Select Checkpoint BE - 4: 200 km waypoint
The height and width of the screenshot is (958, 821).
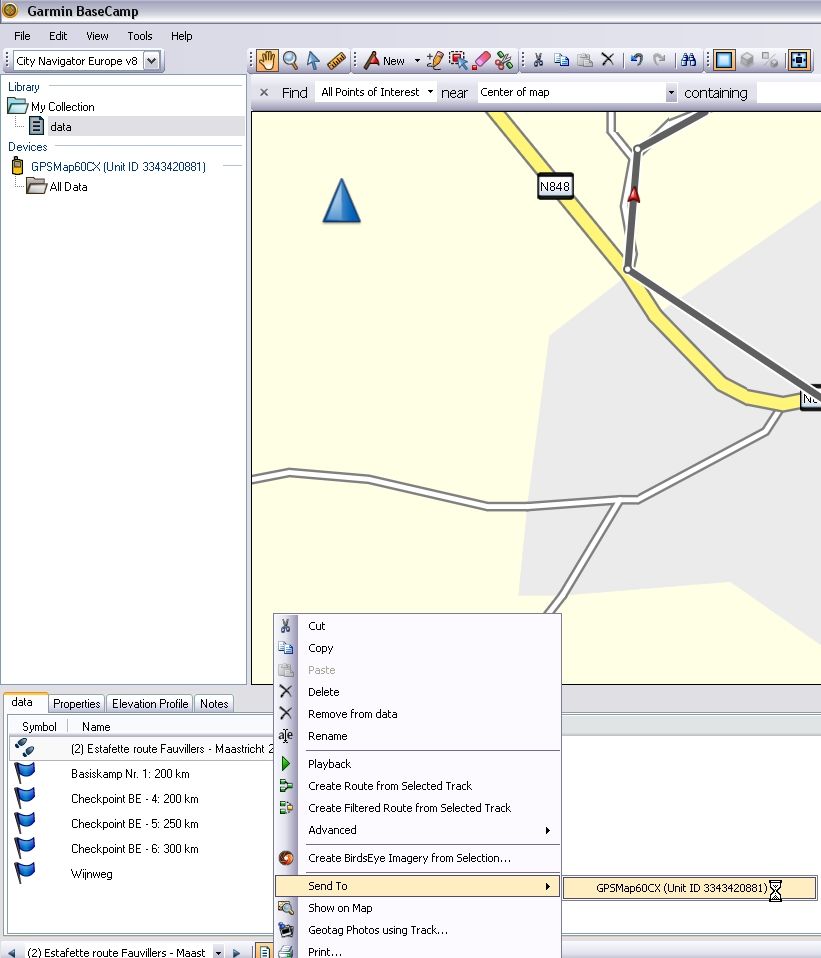click(134, 799)
